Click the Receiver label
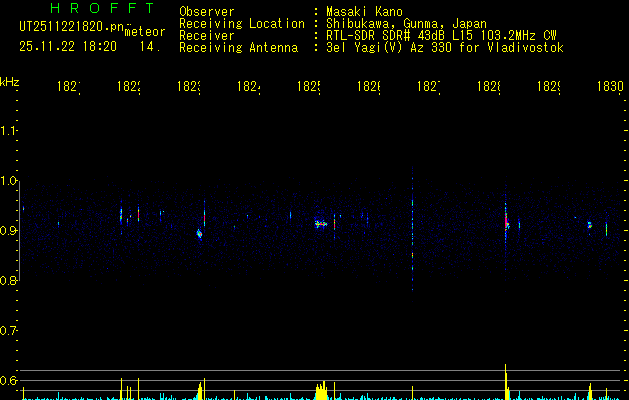Viewport: 629px width, 400px height. coord(207,36)
